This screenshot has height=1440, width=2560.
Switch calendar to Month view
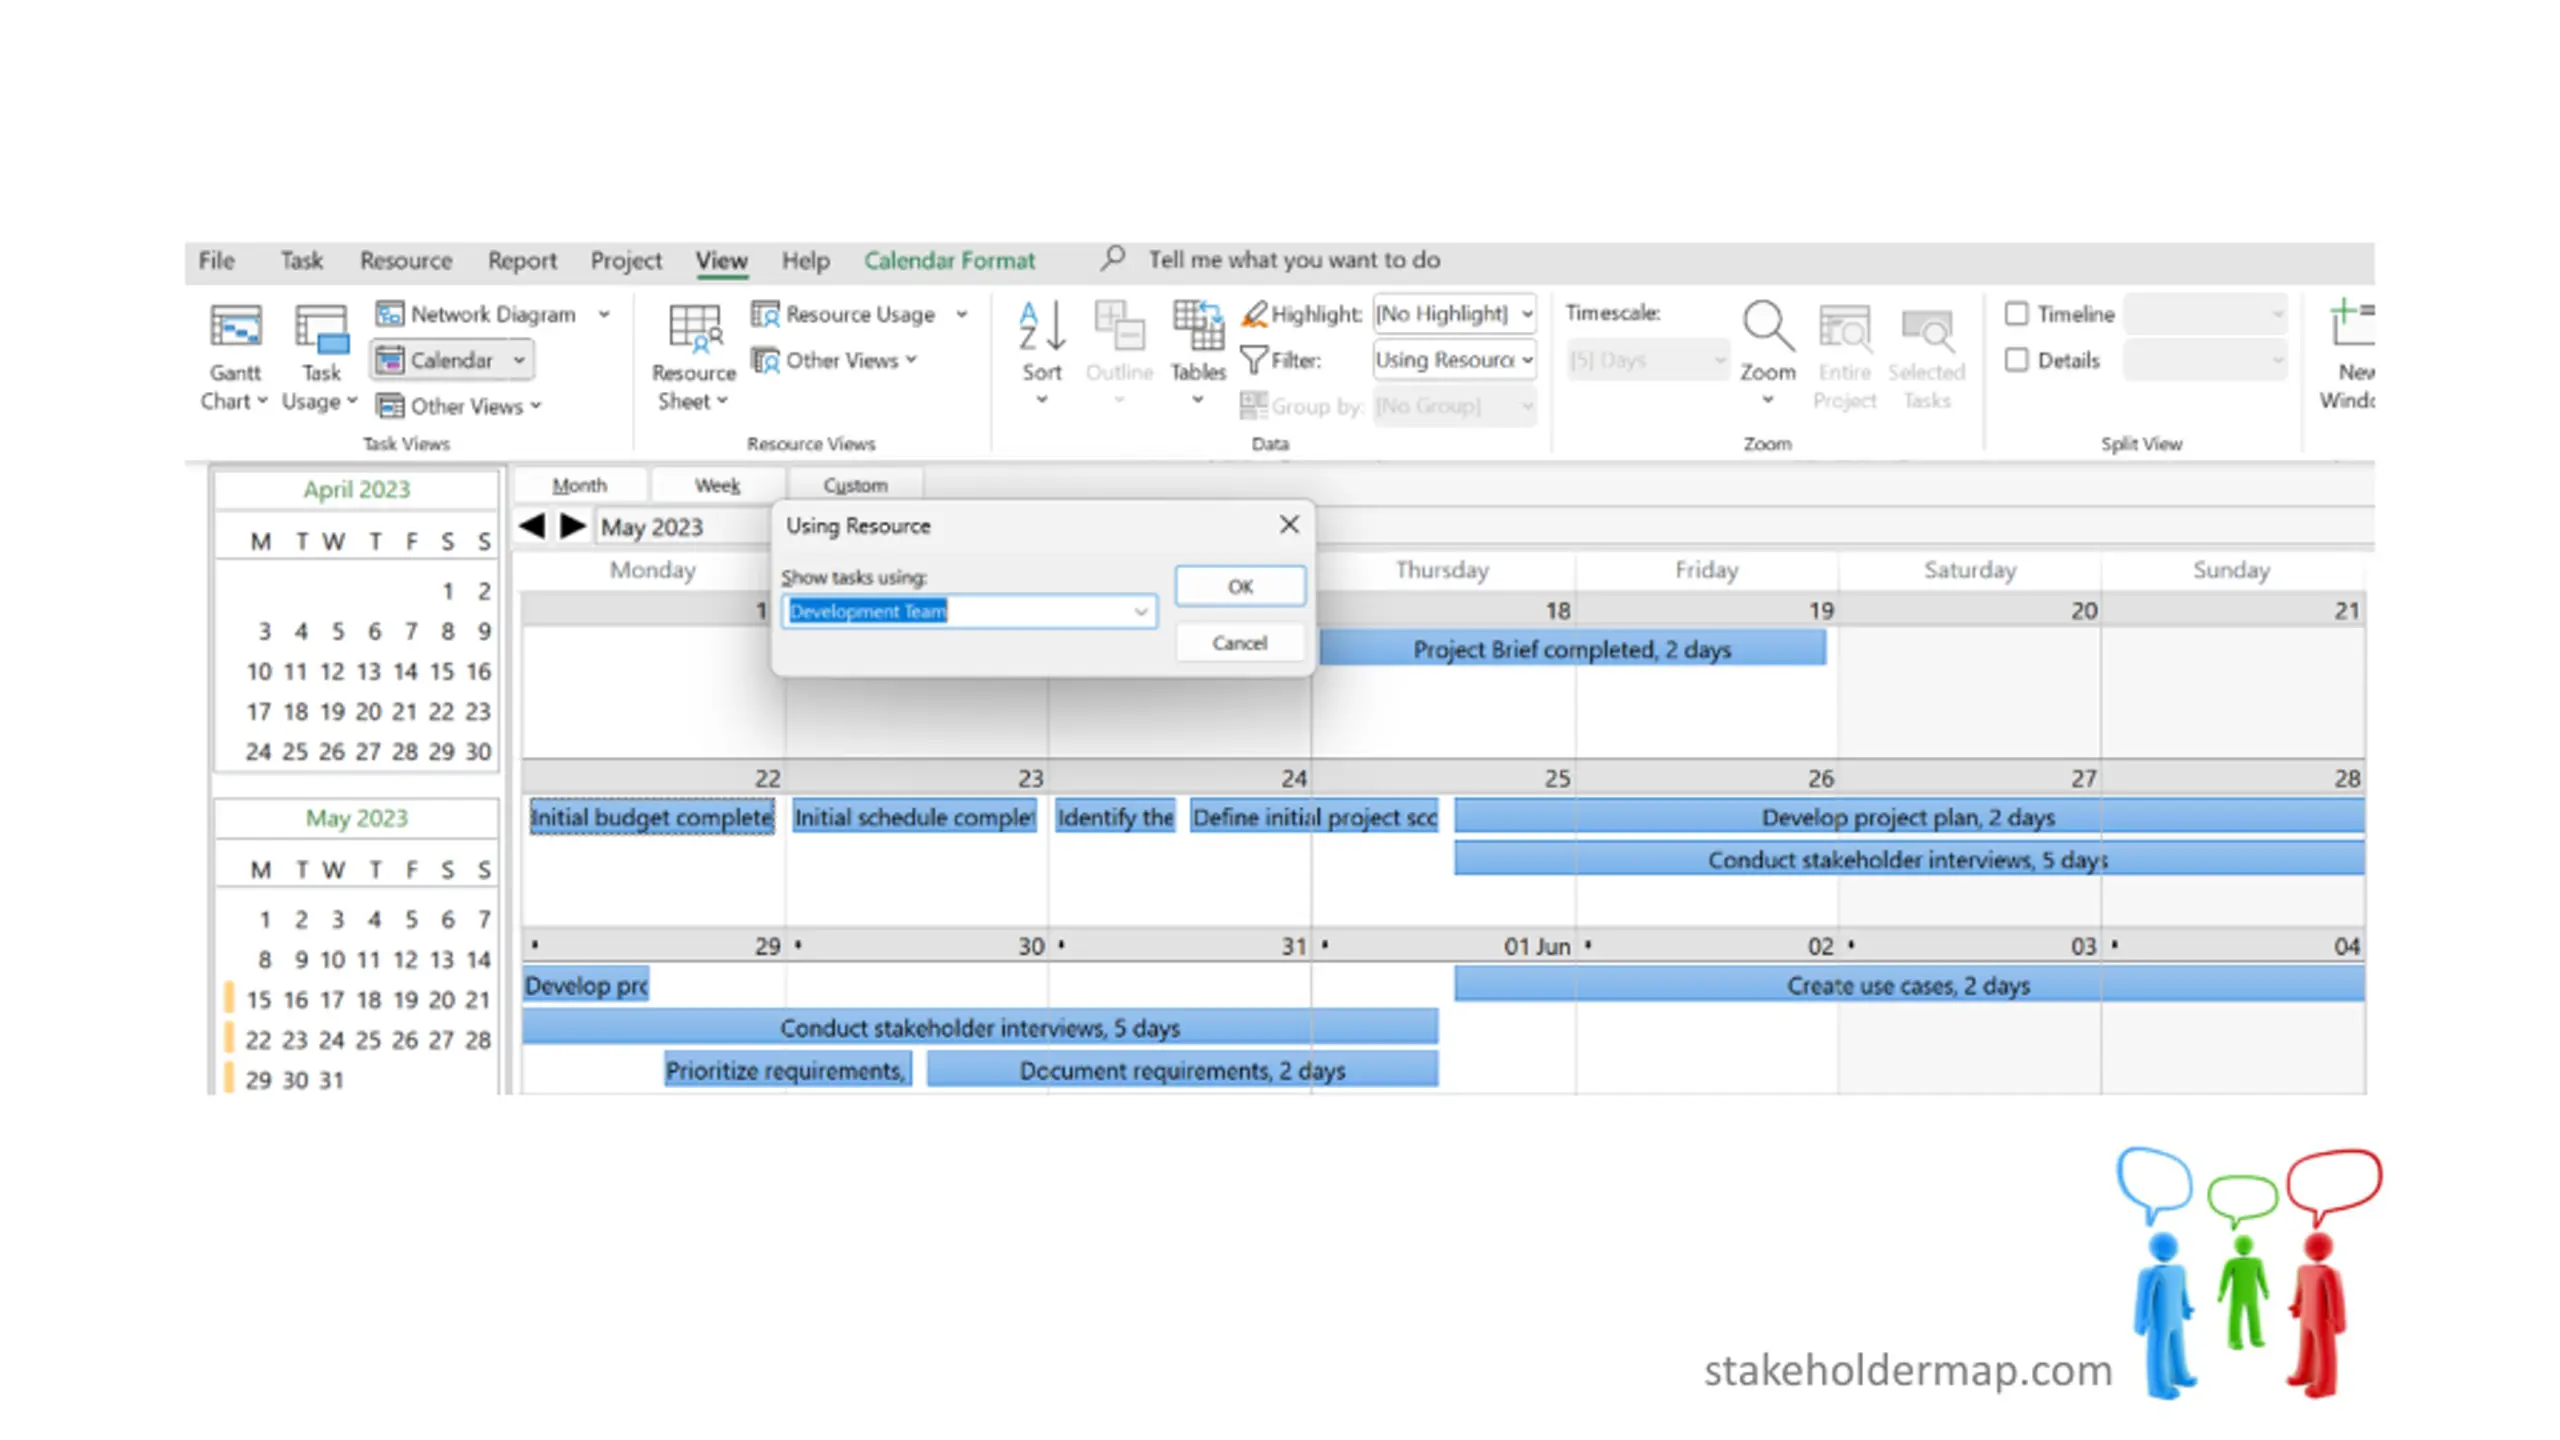579,485
